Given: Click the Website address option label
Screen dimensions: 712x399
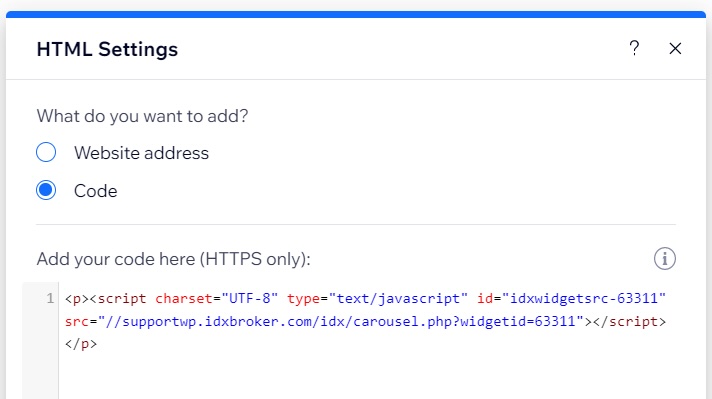Looking at the screenshot, I should (142, 153).
